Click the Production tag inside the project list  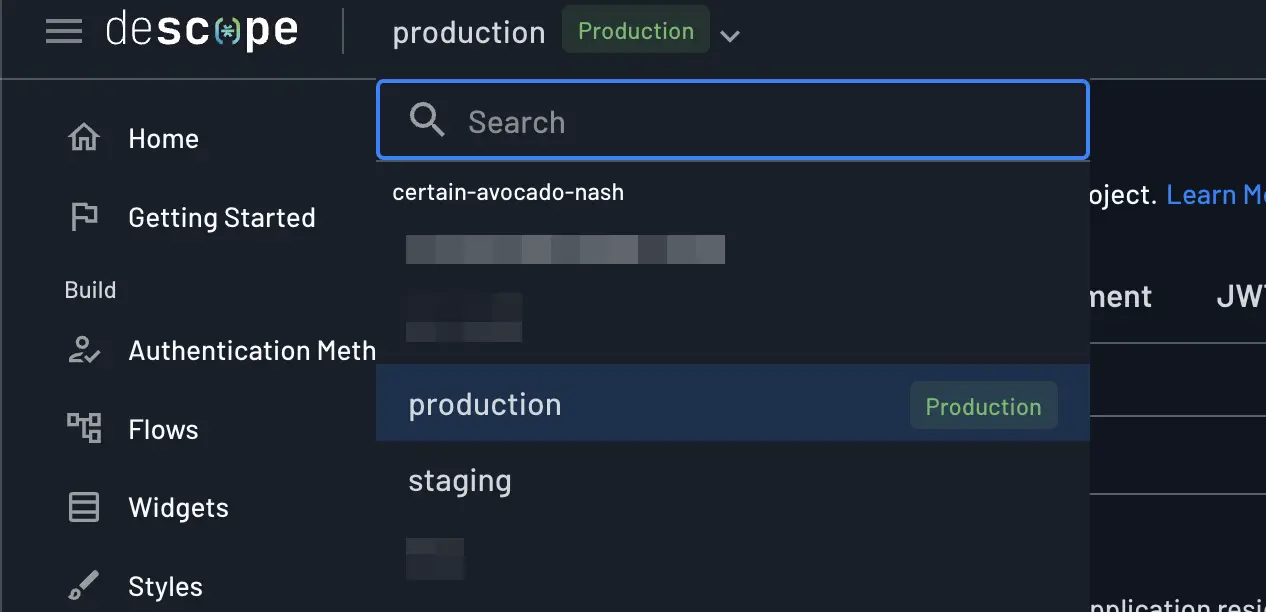983,406
